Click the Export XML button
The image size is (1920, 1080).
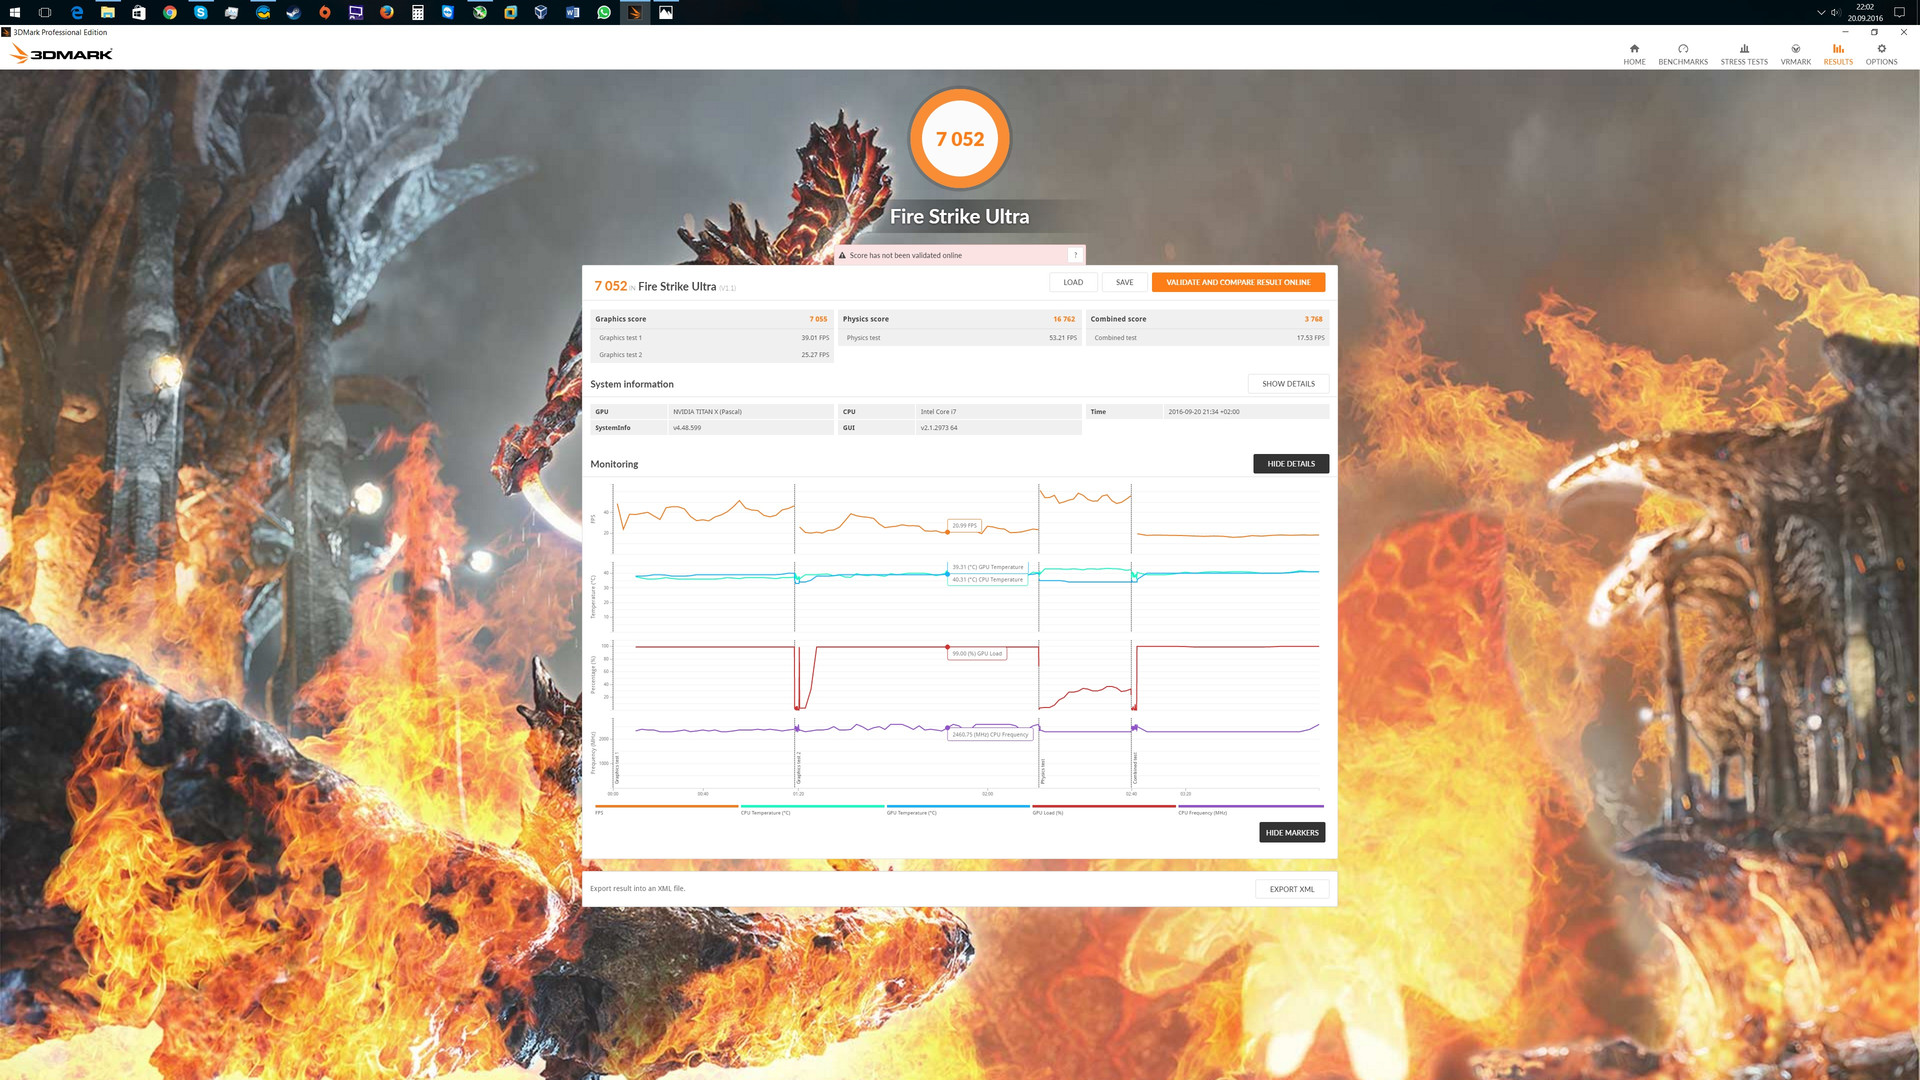coord(1291,889)
